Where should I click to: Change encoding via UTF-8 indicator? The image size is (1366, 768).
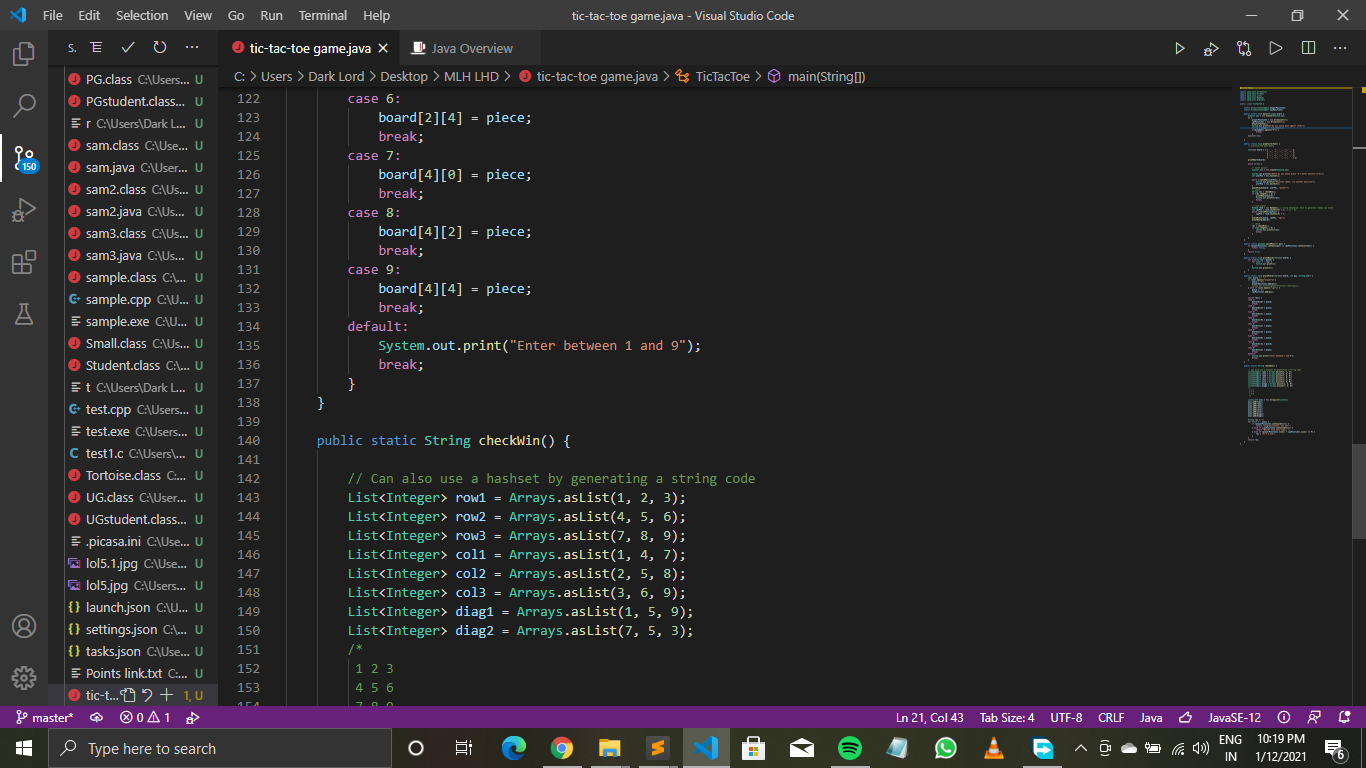1066,717
